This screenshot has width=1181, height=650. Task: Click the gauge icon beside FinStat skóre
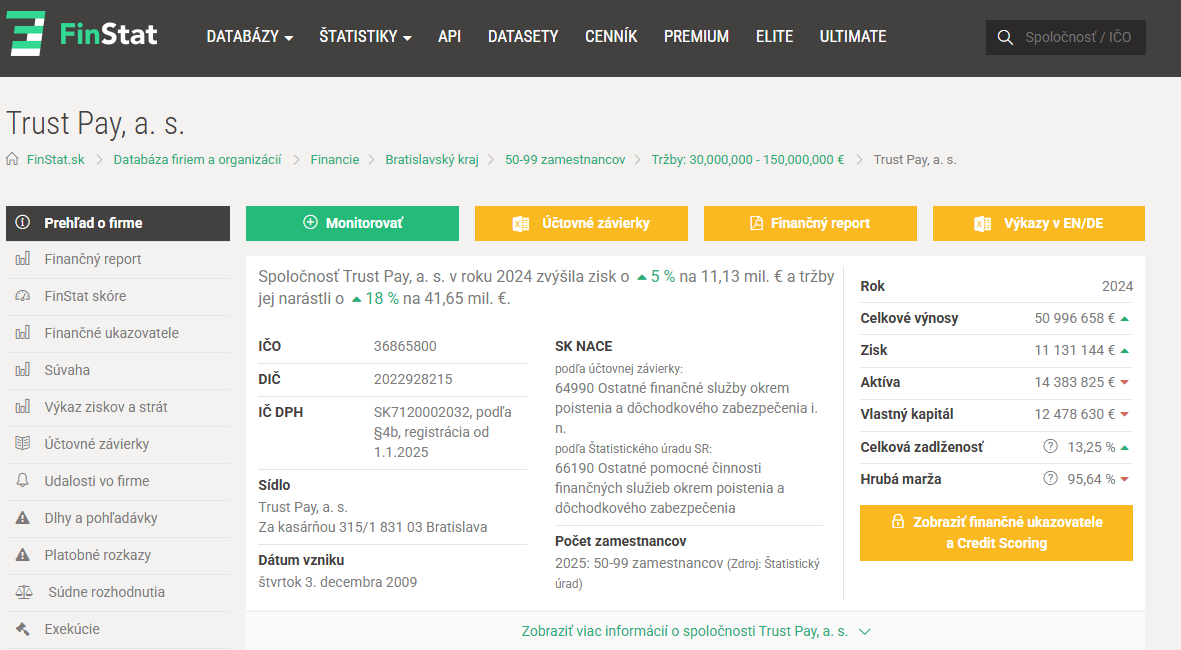click(x=23, y=296)
